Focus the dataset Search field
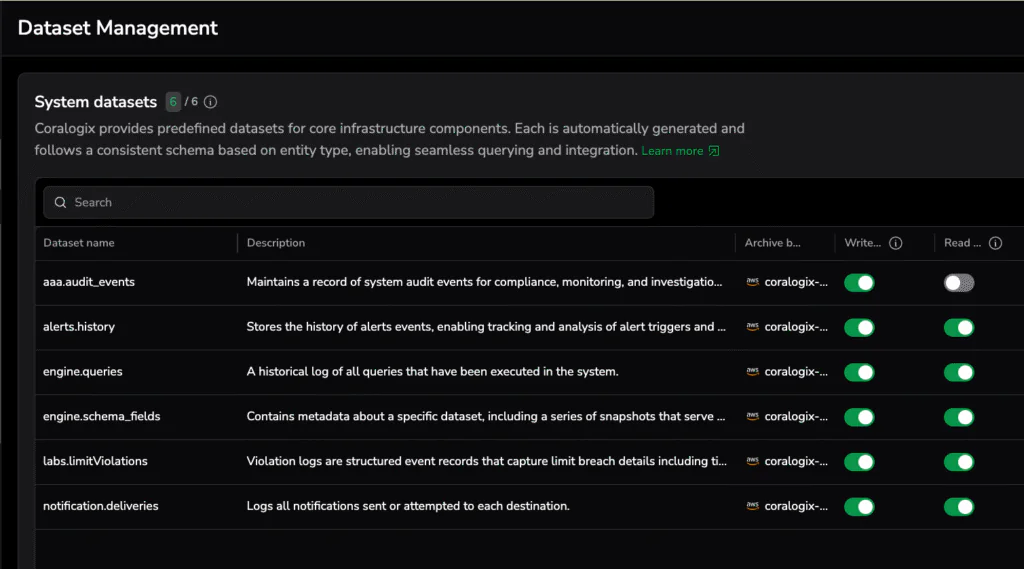Screen dimensions: 1024x569 coord(348,203)
